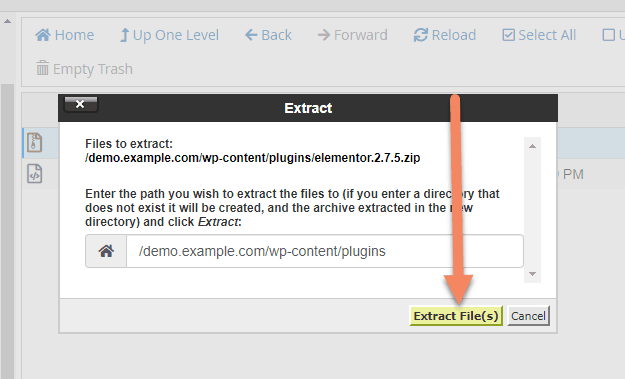
Task: Click the Reload refresh icon
Action: [x=421, y=35]
